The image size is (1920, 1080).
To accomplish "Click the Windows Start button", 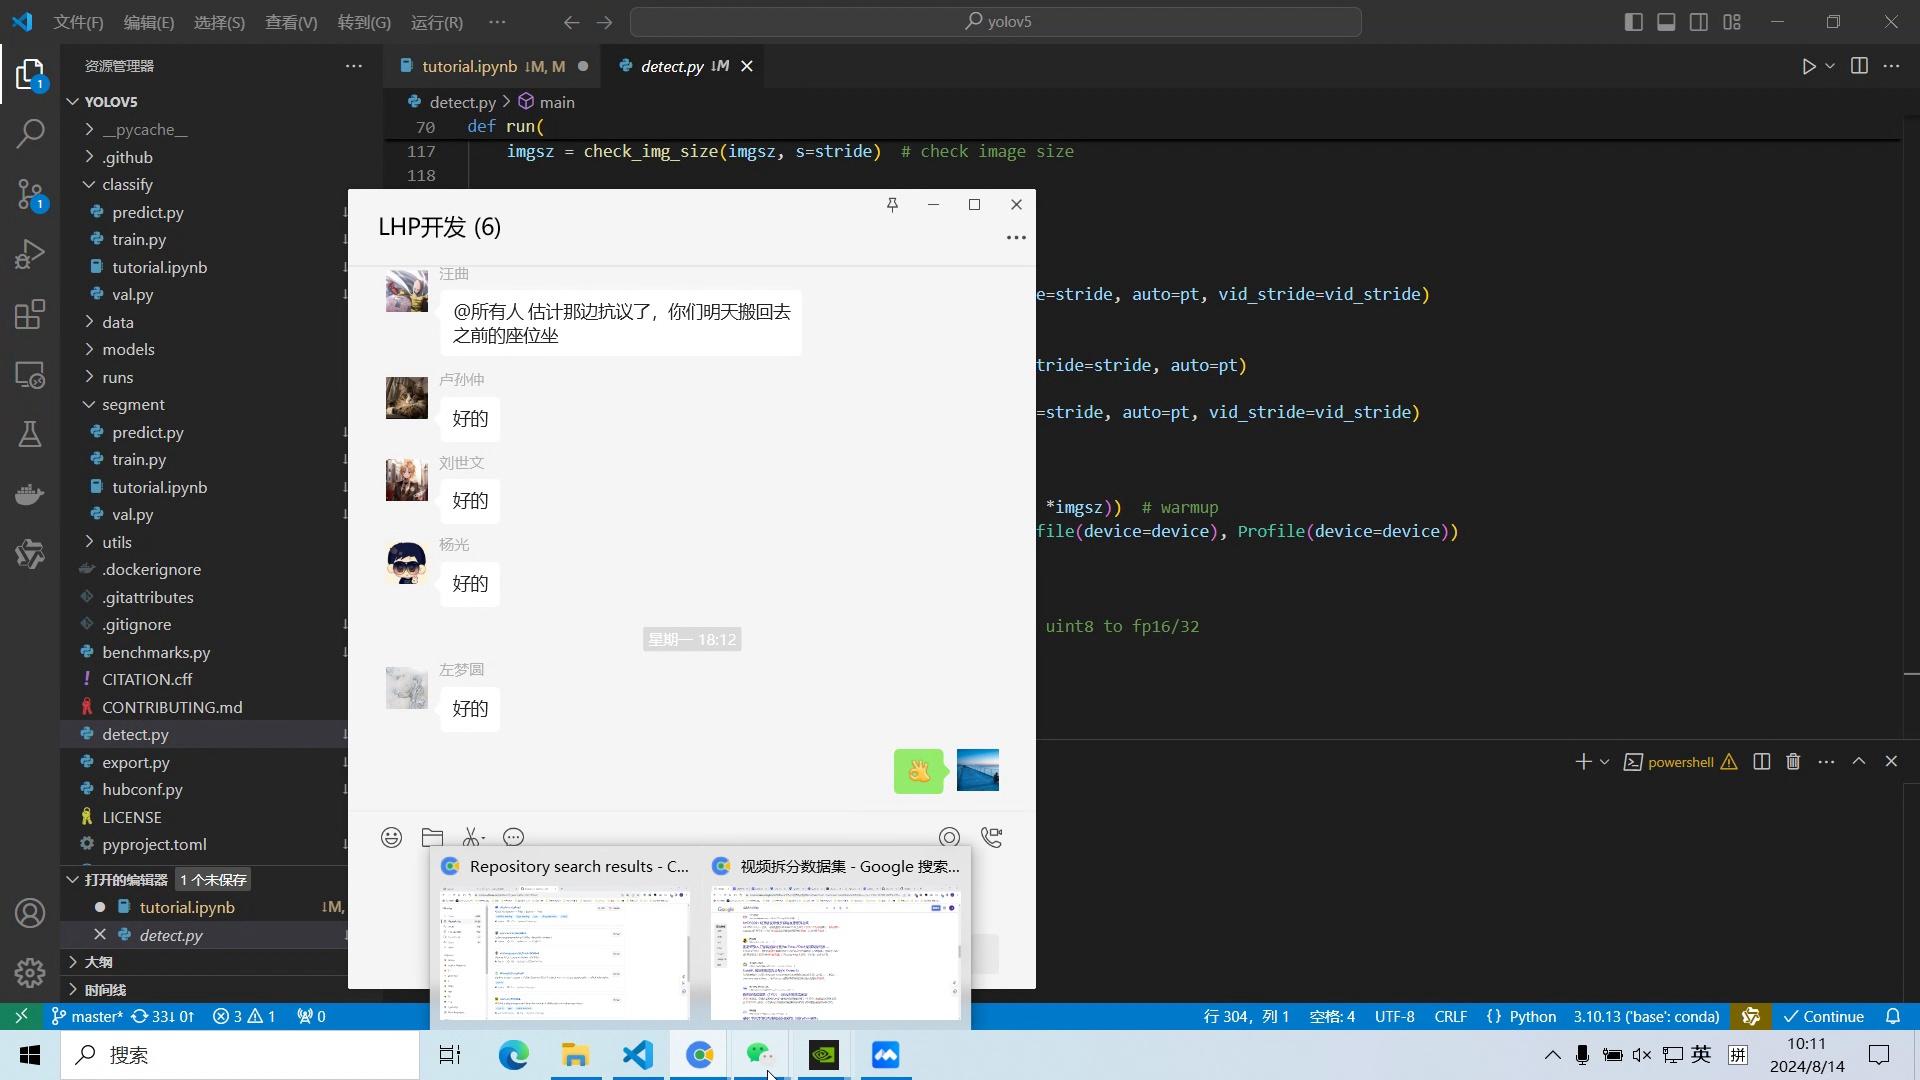I will pyautogui.click(x=30, y=1055).
